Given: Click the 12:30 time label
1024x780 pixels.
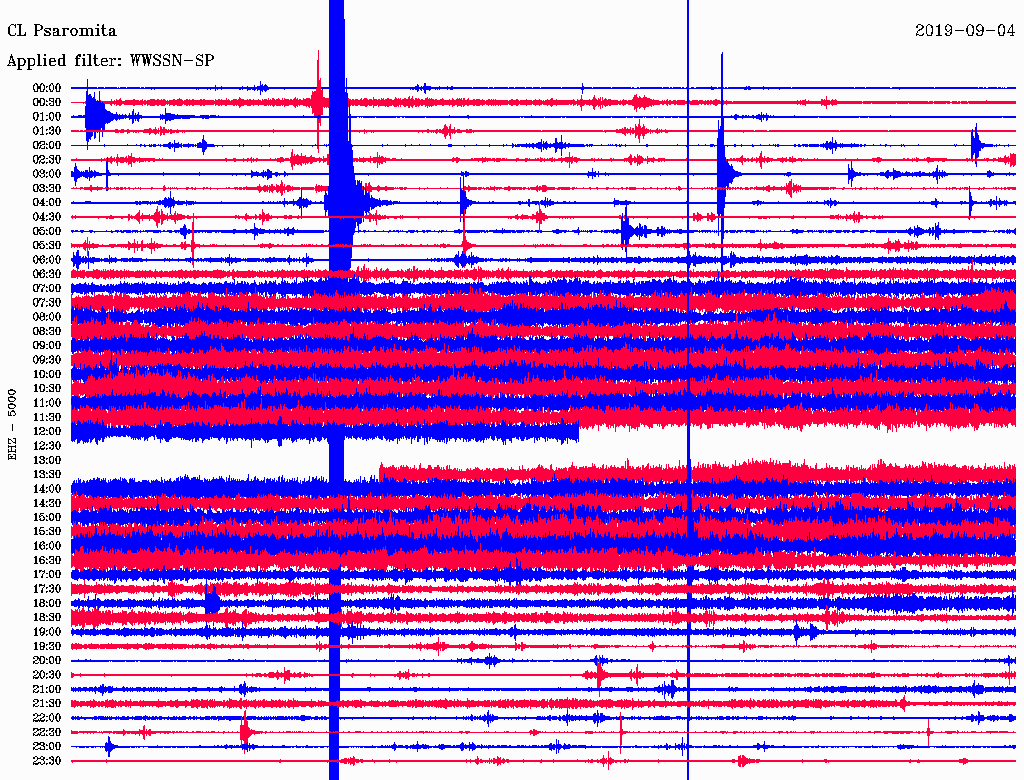Looking at the screenshot, I should [47, 446].
